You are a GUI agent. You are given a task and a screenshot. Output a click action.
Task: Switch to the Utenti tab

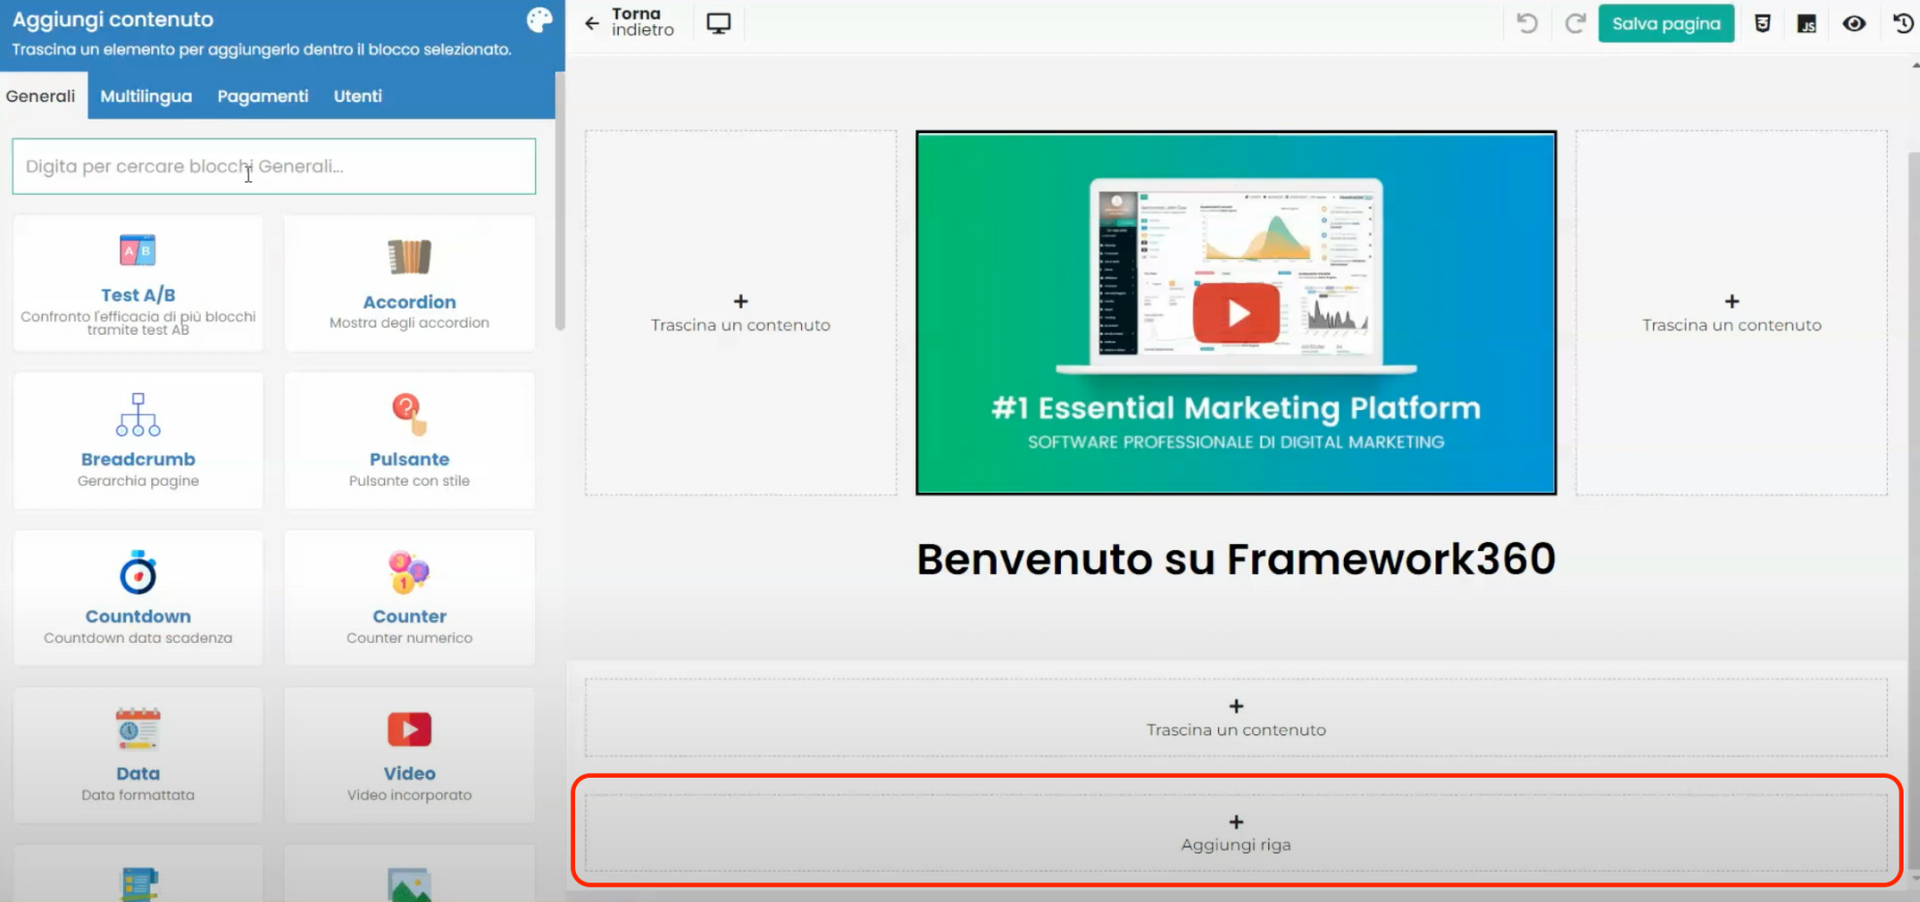tap(358, 96)
